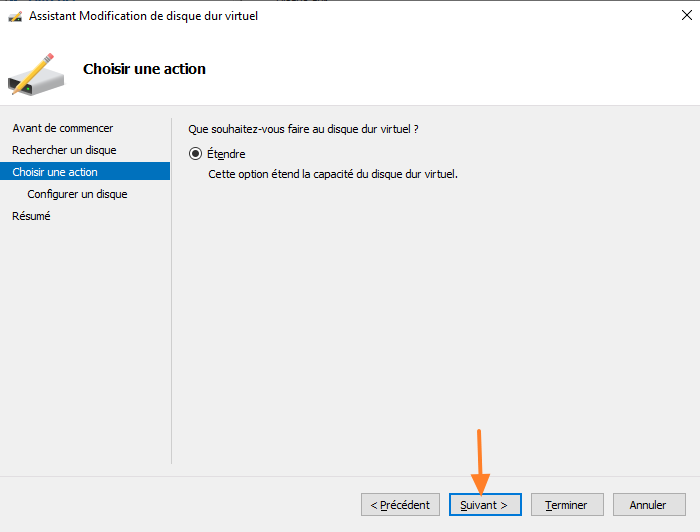700x532 pixels.
Task: Select the Choisir une action step
Action: (55, 172)
